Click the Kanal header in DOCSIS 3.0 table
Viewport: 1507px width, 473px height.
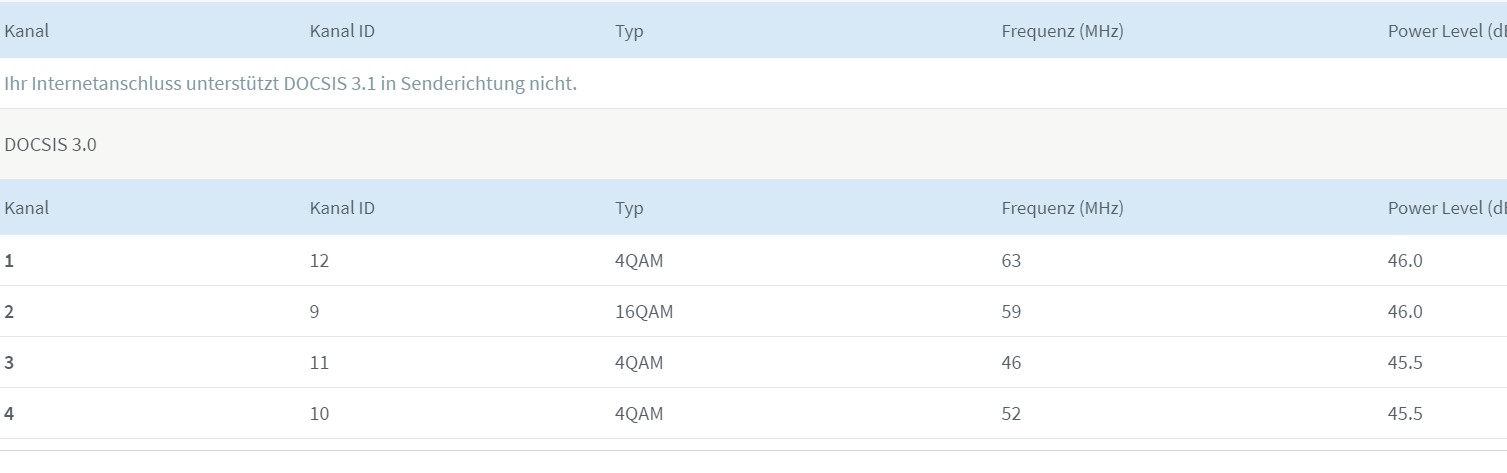point(27,208)
